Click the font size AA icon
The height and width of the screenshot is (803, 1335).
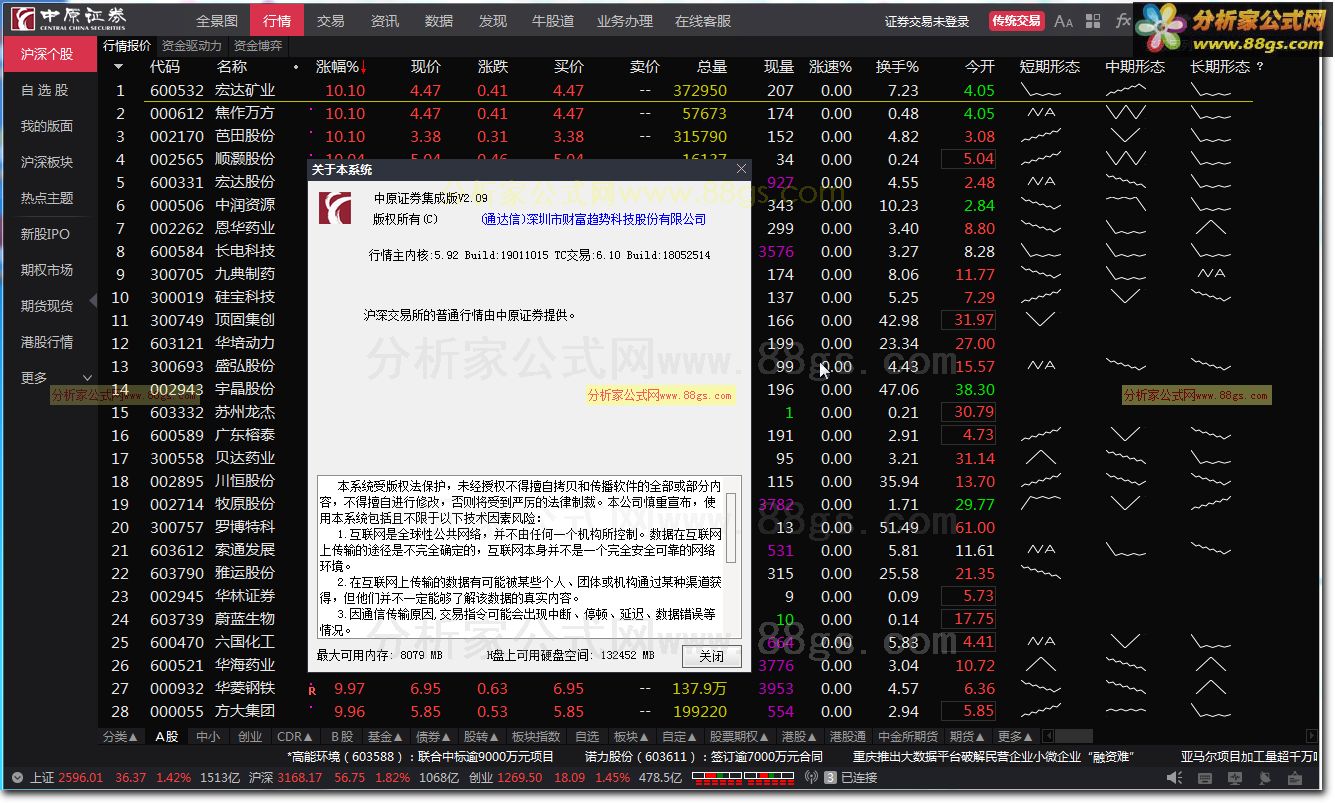coord(1063,21)
